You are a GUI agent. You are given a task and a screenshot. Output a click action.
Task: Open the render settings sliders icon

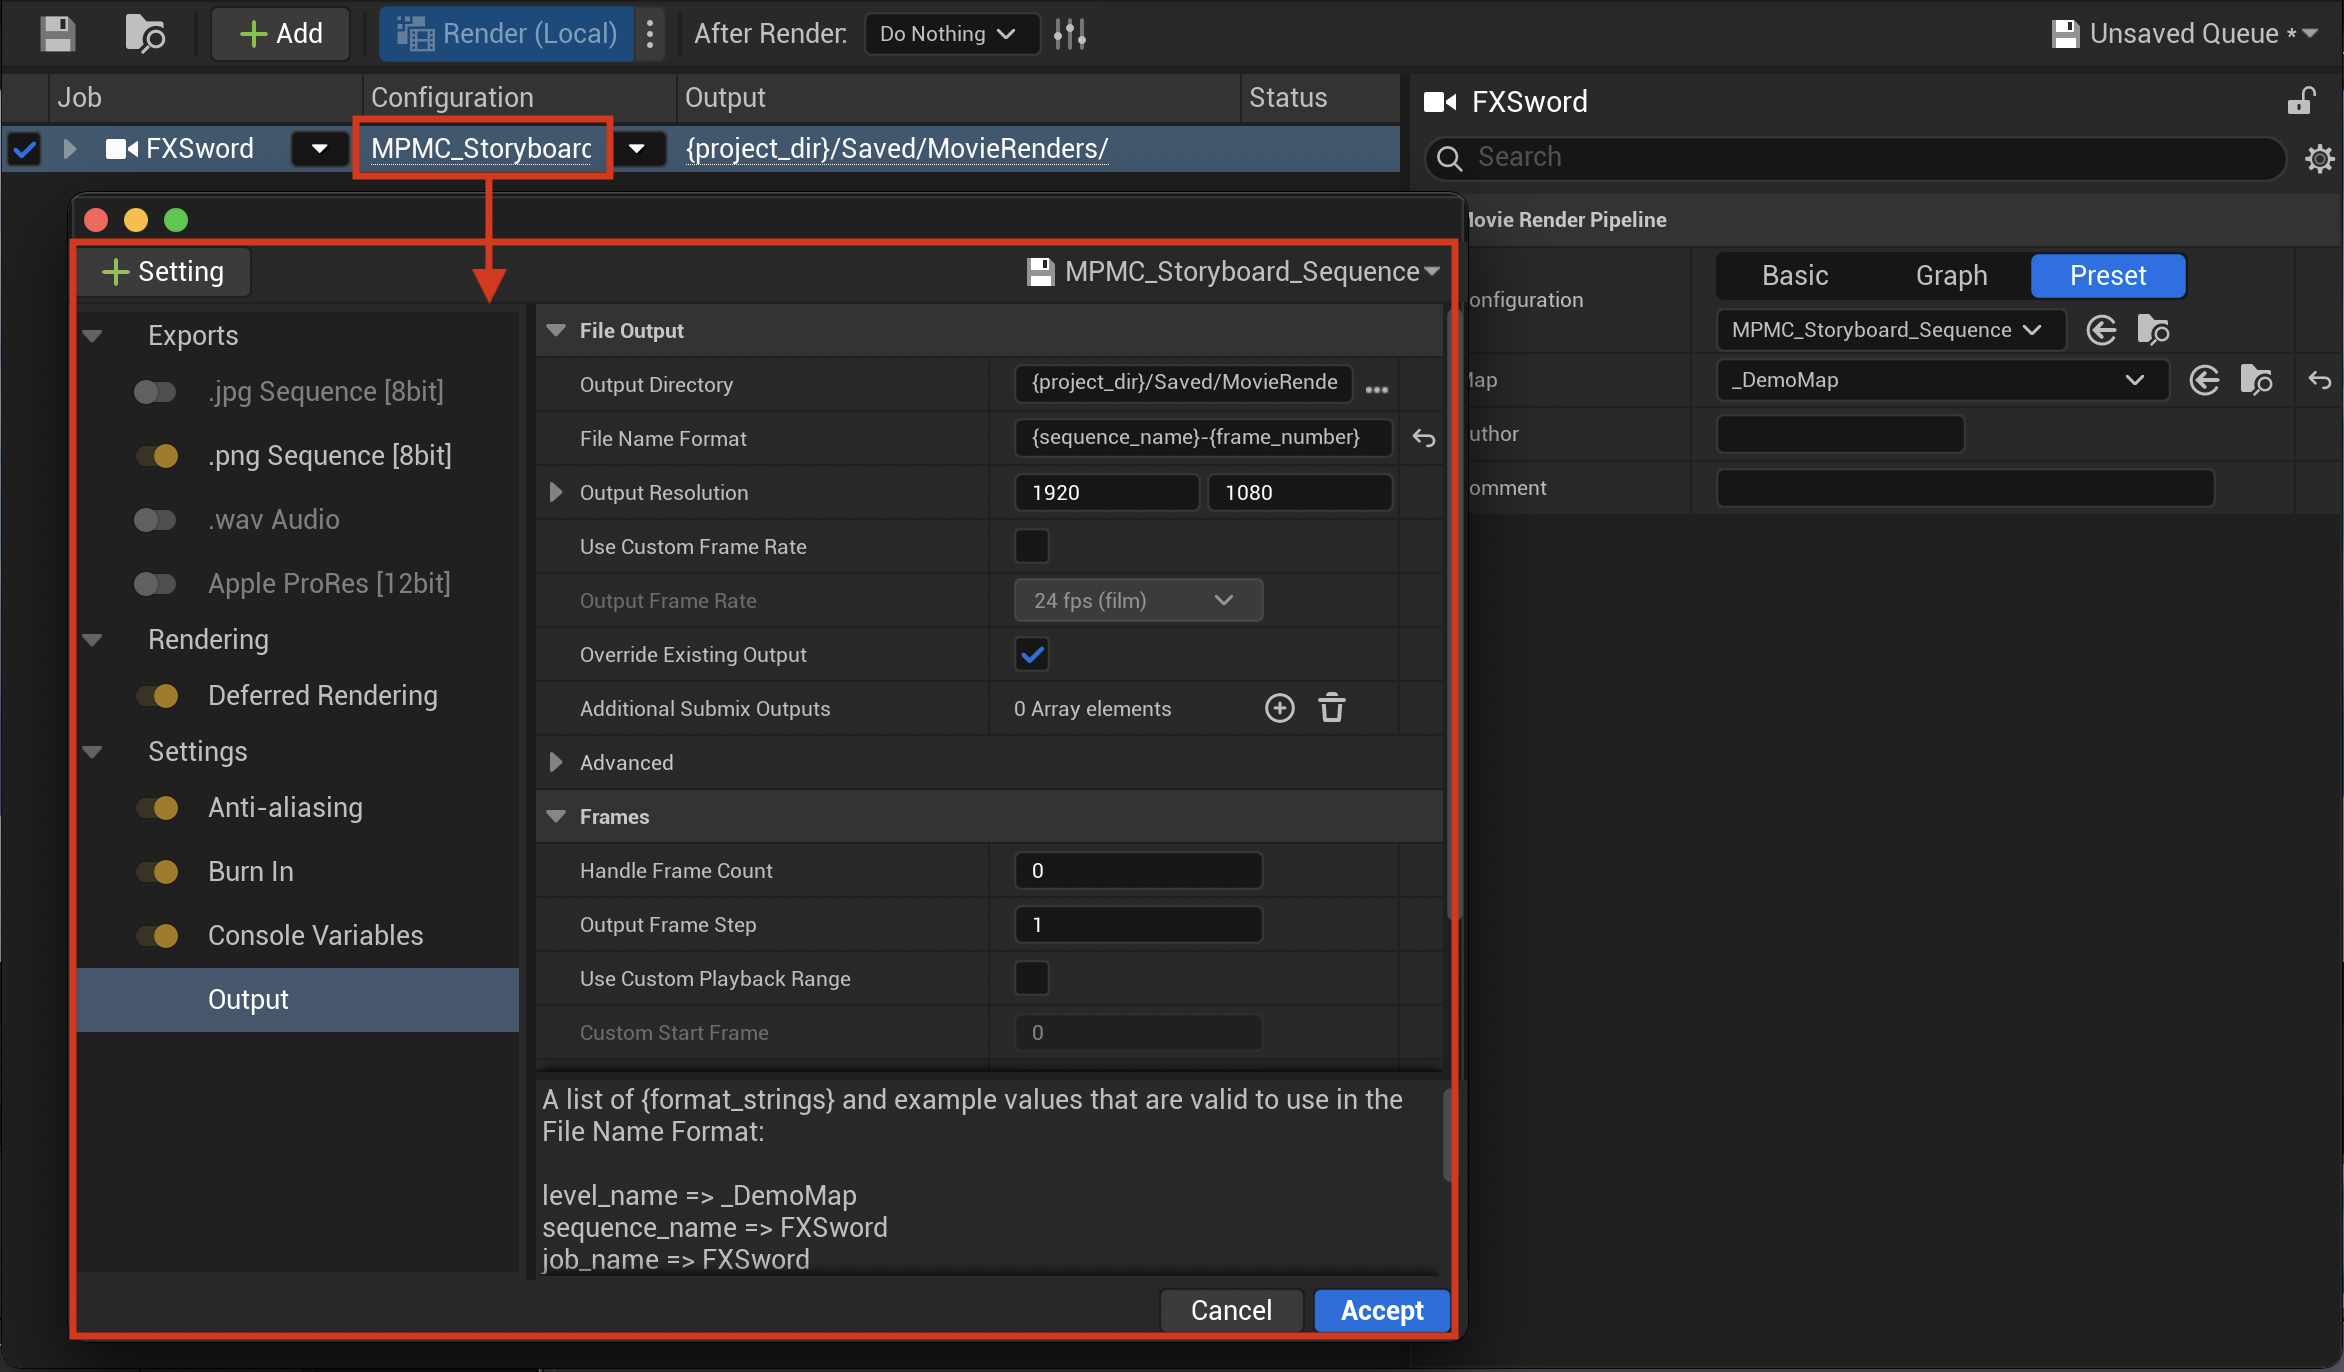tap(1069, 34)
